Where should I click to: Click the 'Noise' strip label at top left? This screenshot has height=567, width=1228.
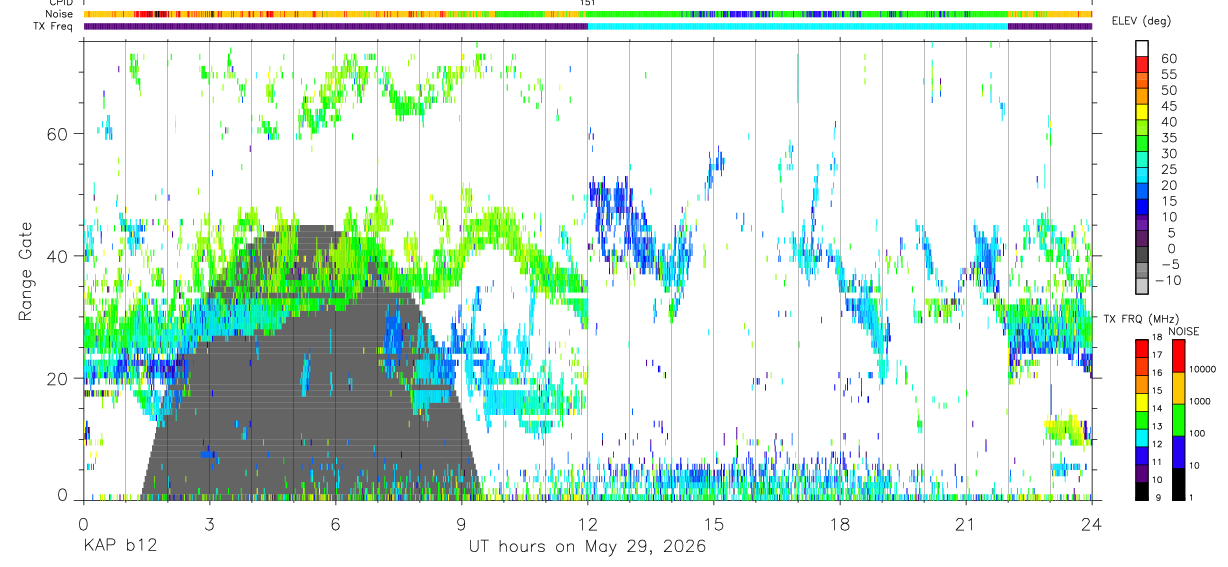[x=59, y=14]
